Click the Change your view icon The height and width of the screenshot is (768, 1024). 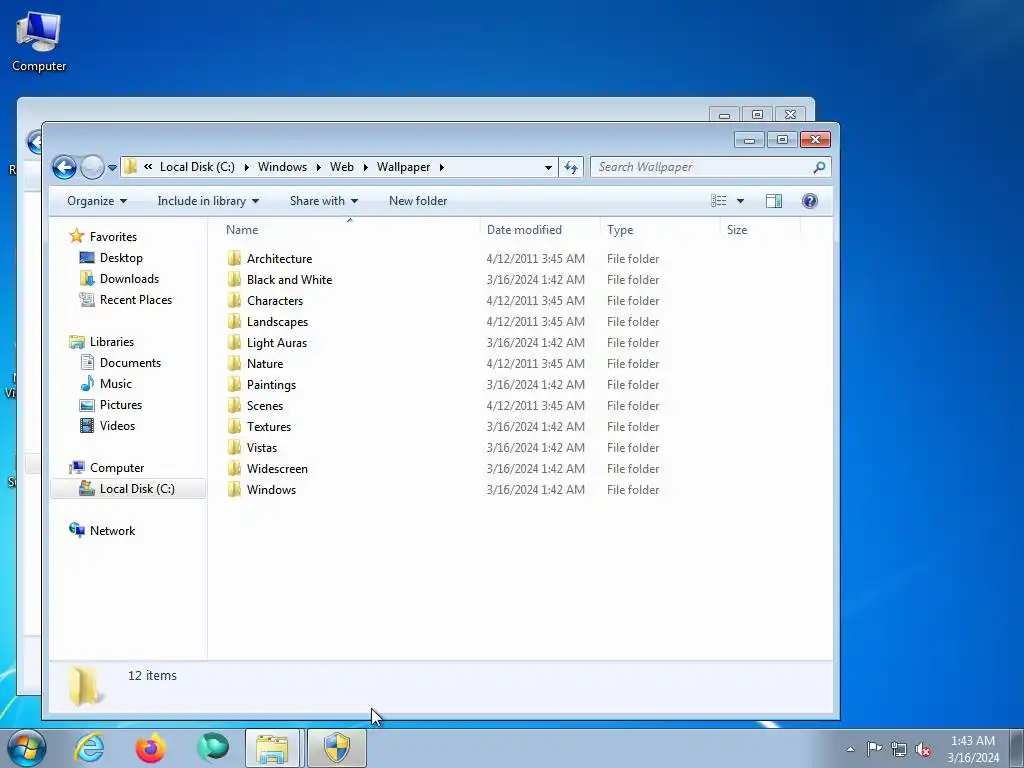point(718,201)
